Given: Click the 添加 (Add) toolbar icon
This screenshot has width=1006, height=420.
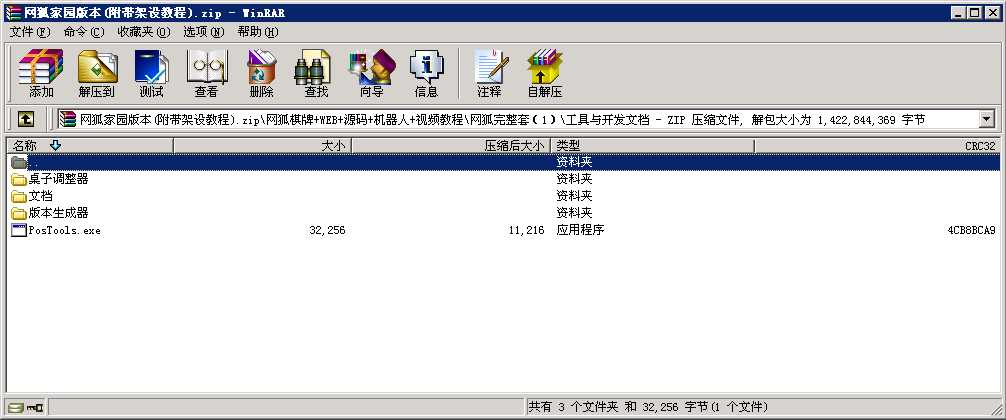Looking at the screenshot, I should 41,67.
